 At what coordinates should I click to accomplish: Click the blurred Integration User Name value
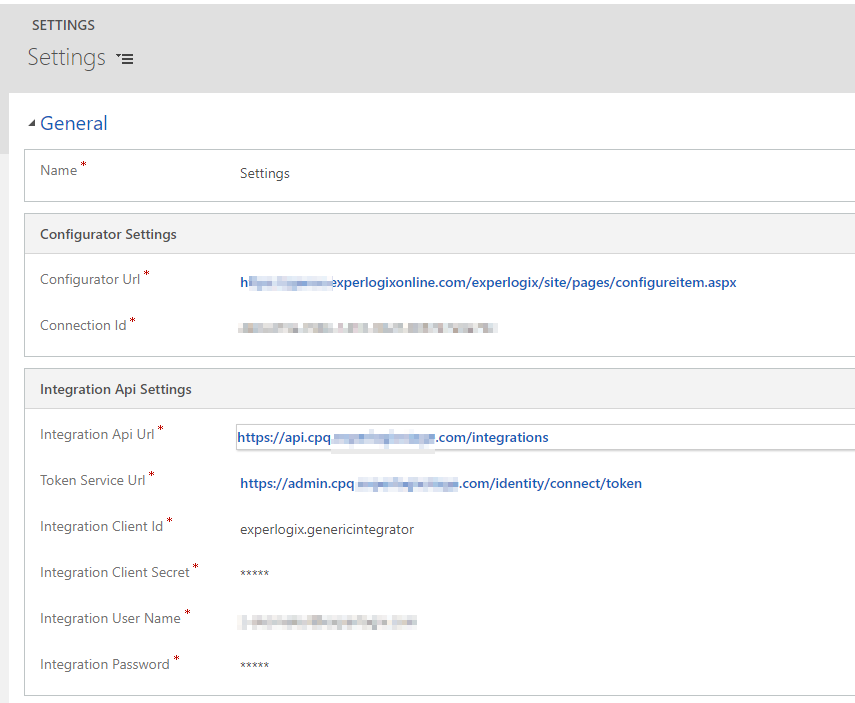coord(327,622)
